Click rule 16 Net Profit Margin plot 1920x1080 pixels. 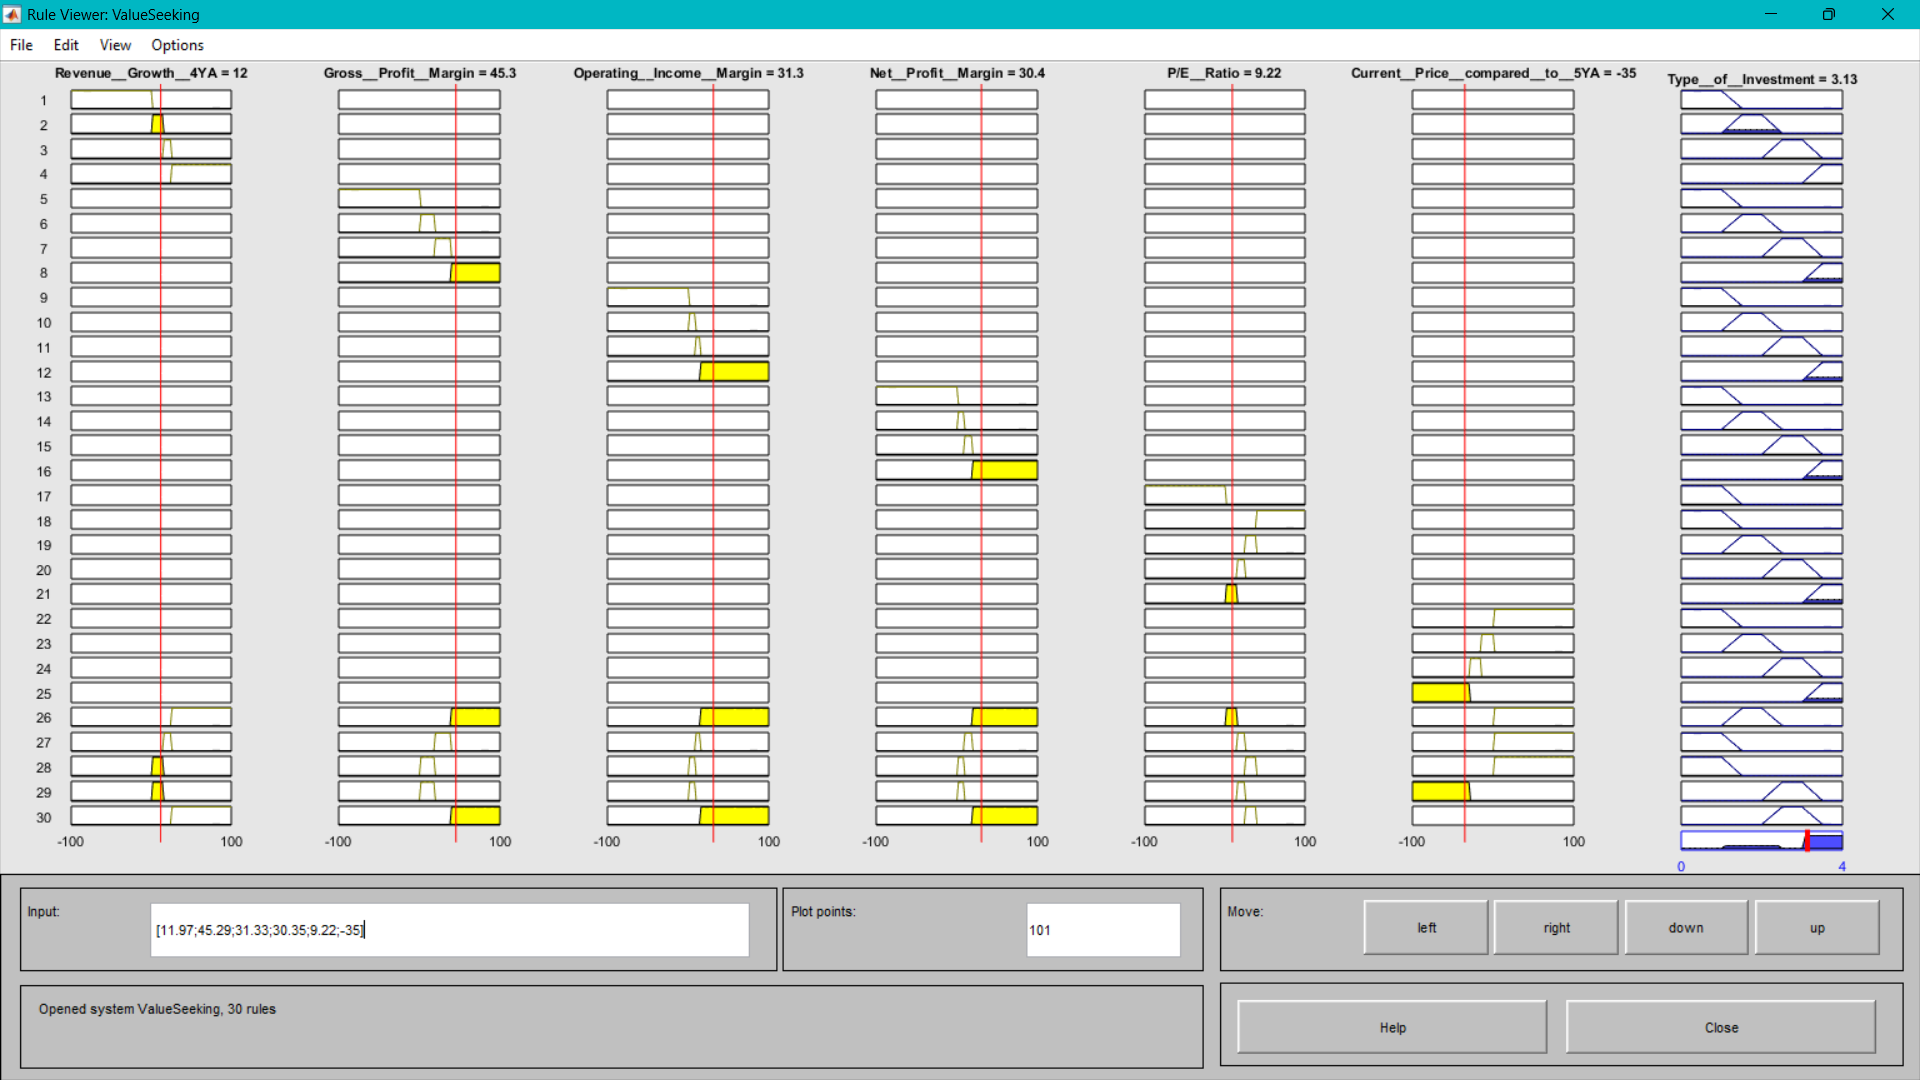tap(957, 470)
